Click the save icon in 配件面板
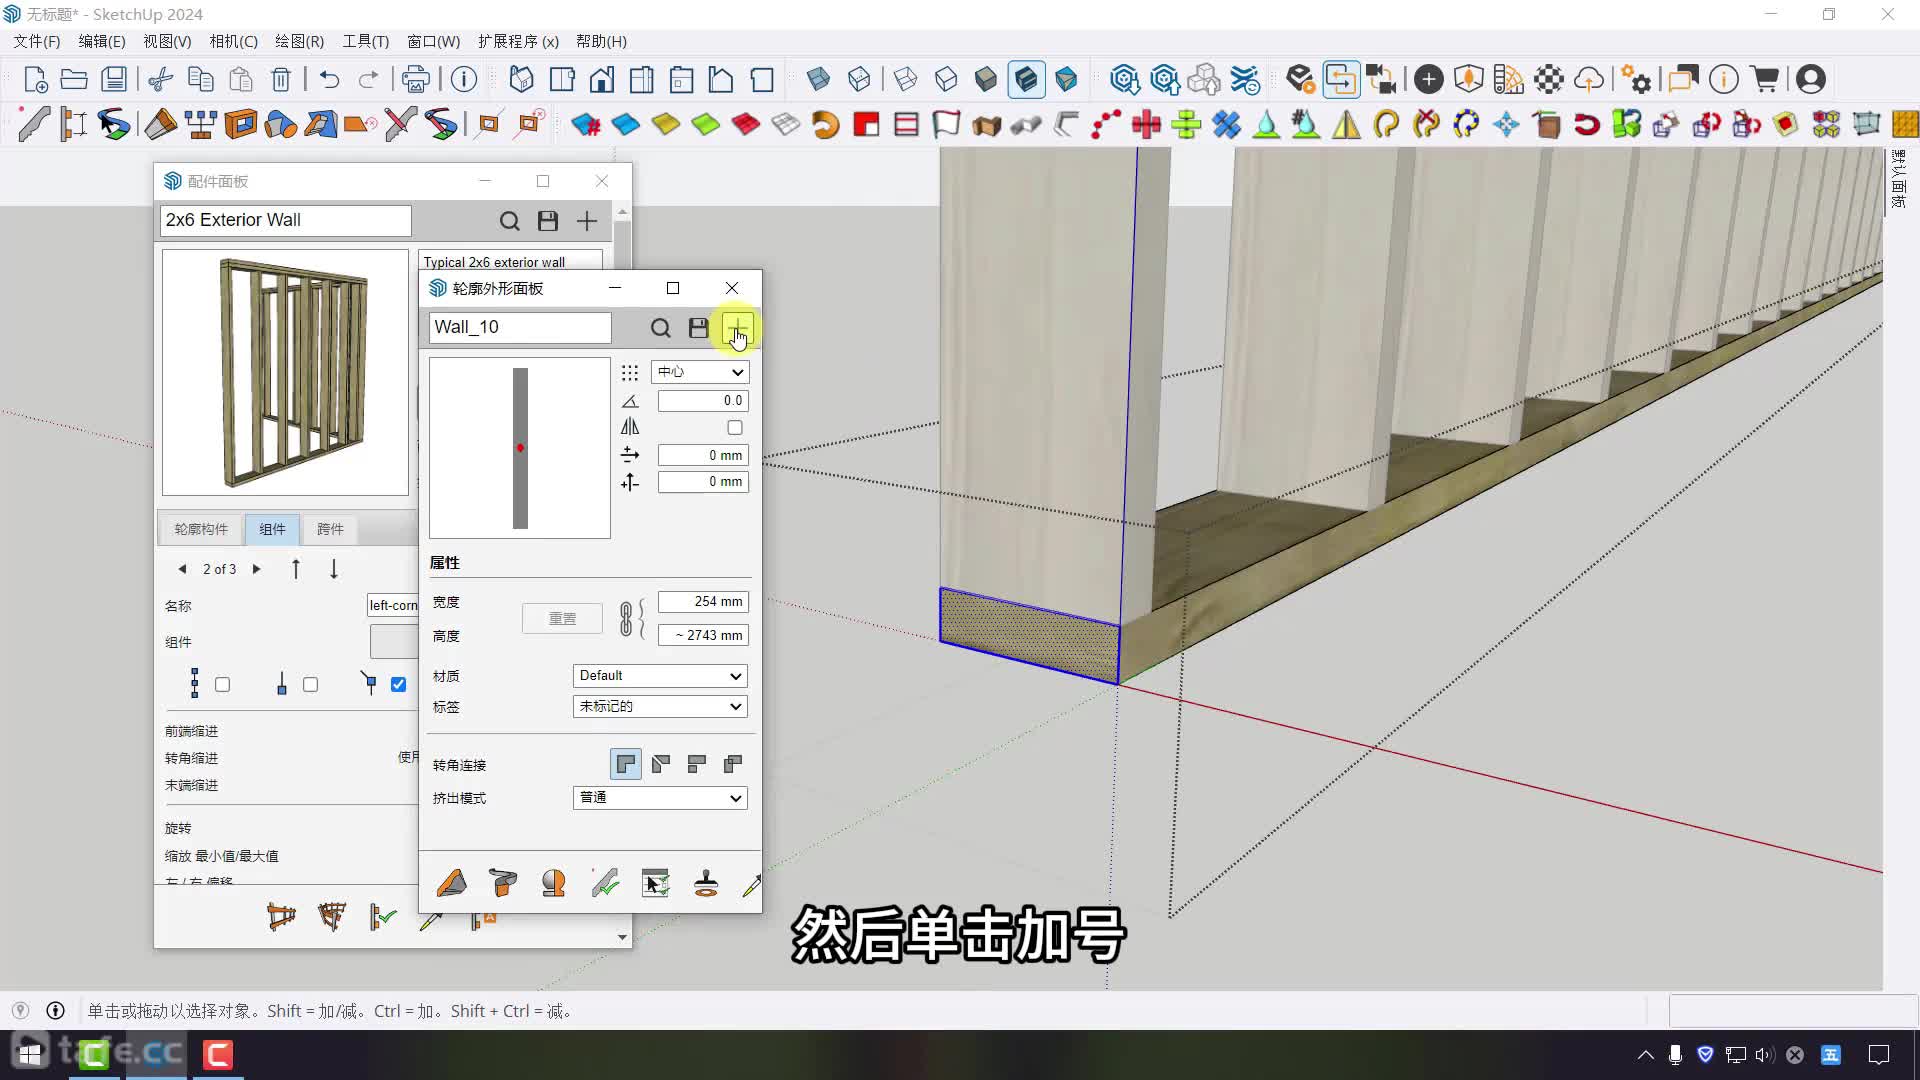The image size is (1920, 1080). (548, 221)
